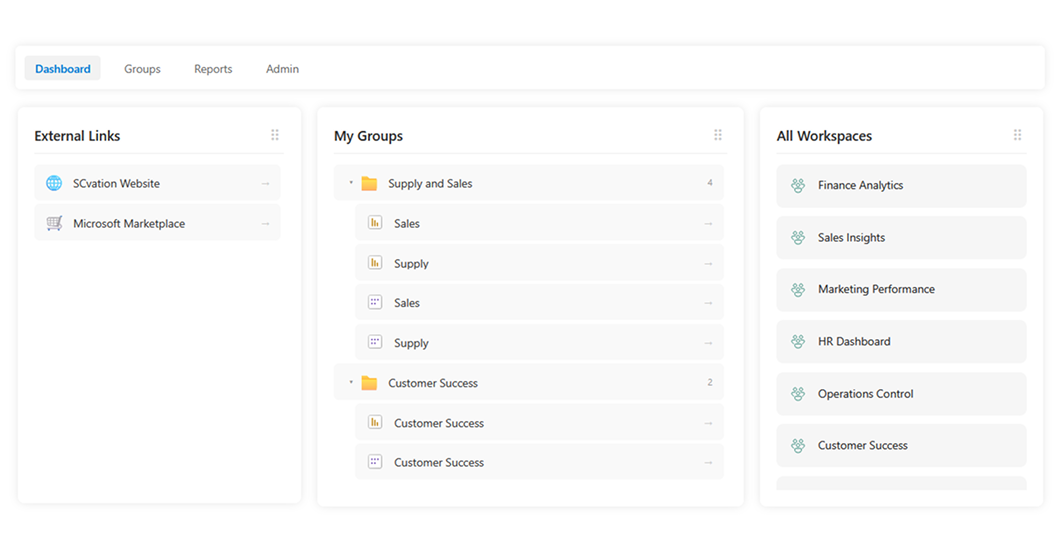
Task: Open the HR Dashboard workspace
Action: tap(901, 342)
